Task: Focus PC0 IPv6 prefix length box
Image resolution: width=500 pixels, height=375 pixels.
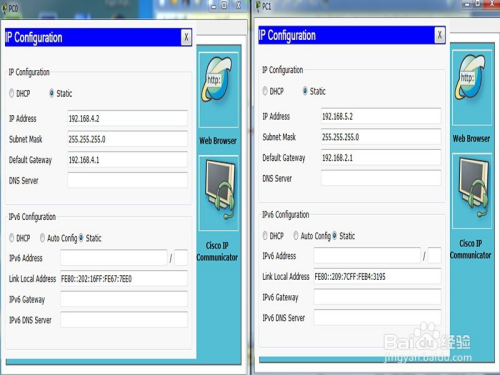Action: click(181, 258)
